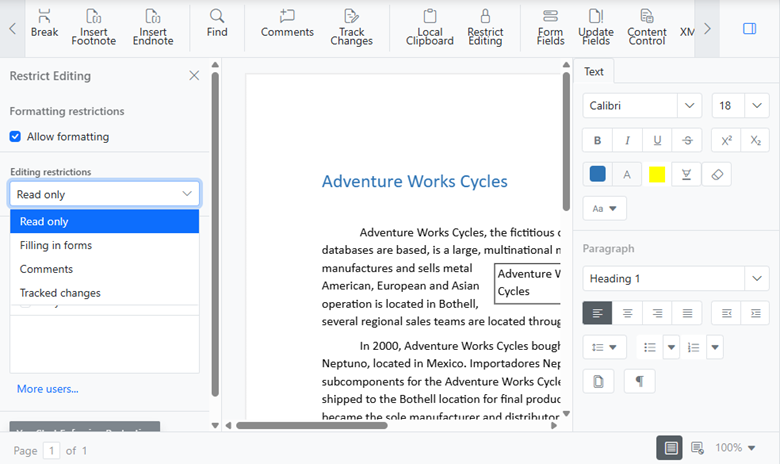Open the font size 18 dropdown
Screen dimensions: 780x464
click(x=757, y=105)
